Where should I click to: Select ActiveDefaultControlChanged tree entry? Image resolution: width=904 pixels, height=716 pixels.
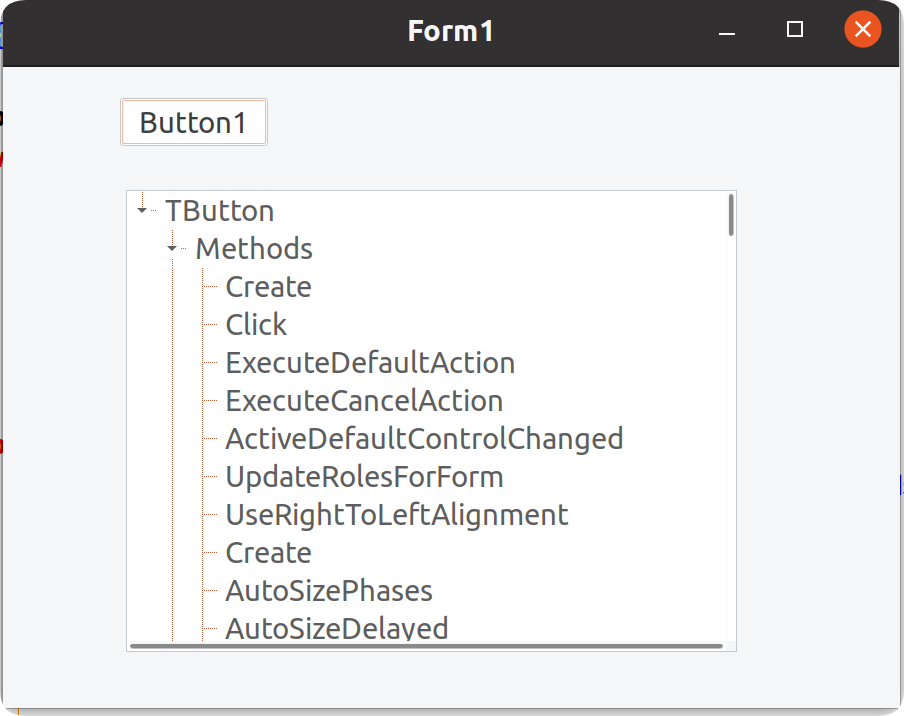[x=423, y=439]
